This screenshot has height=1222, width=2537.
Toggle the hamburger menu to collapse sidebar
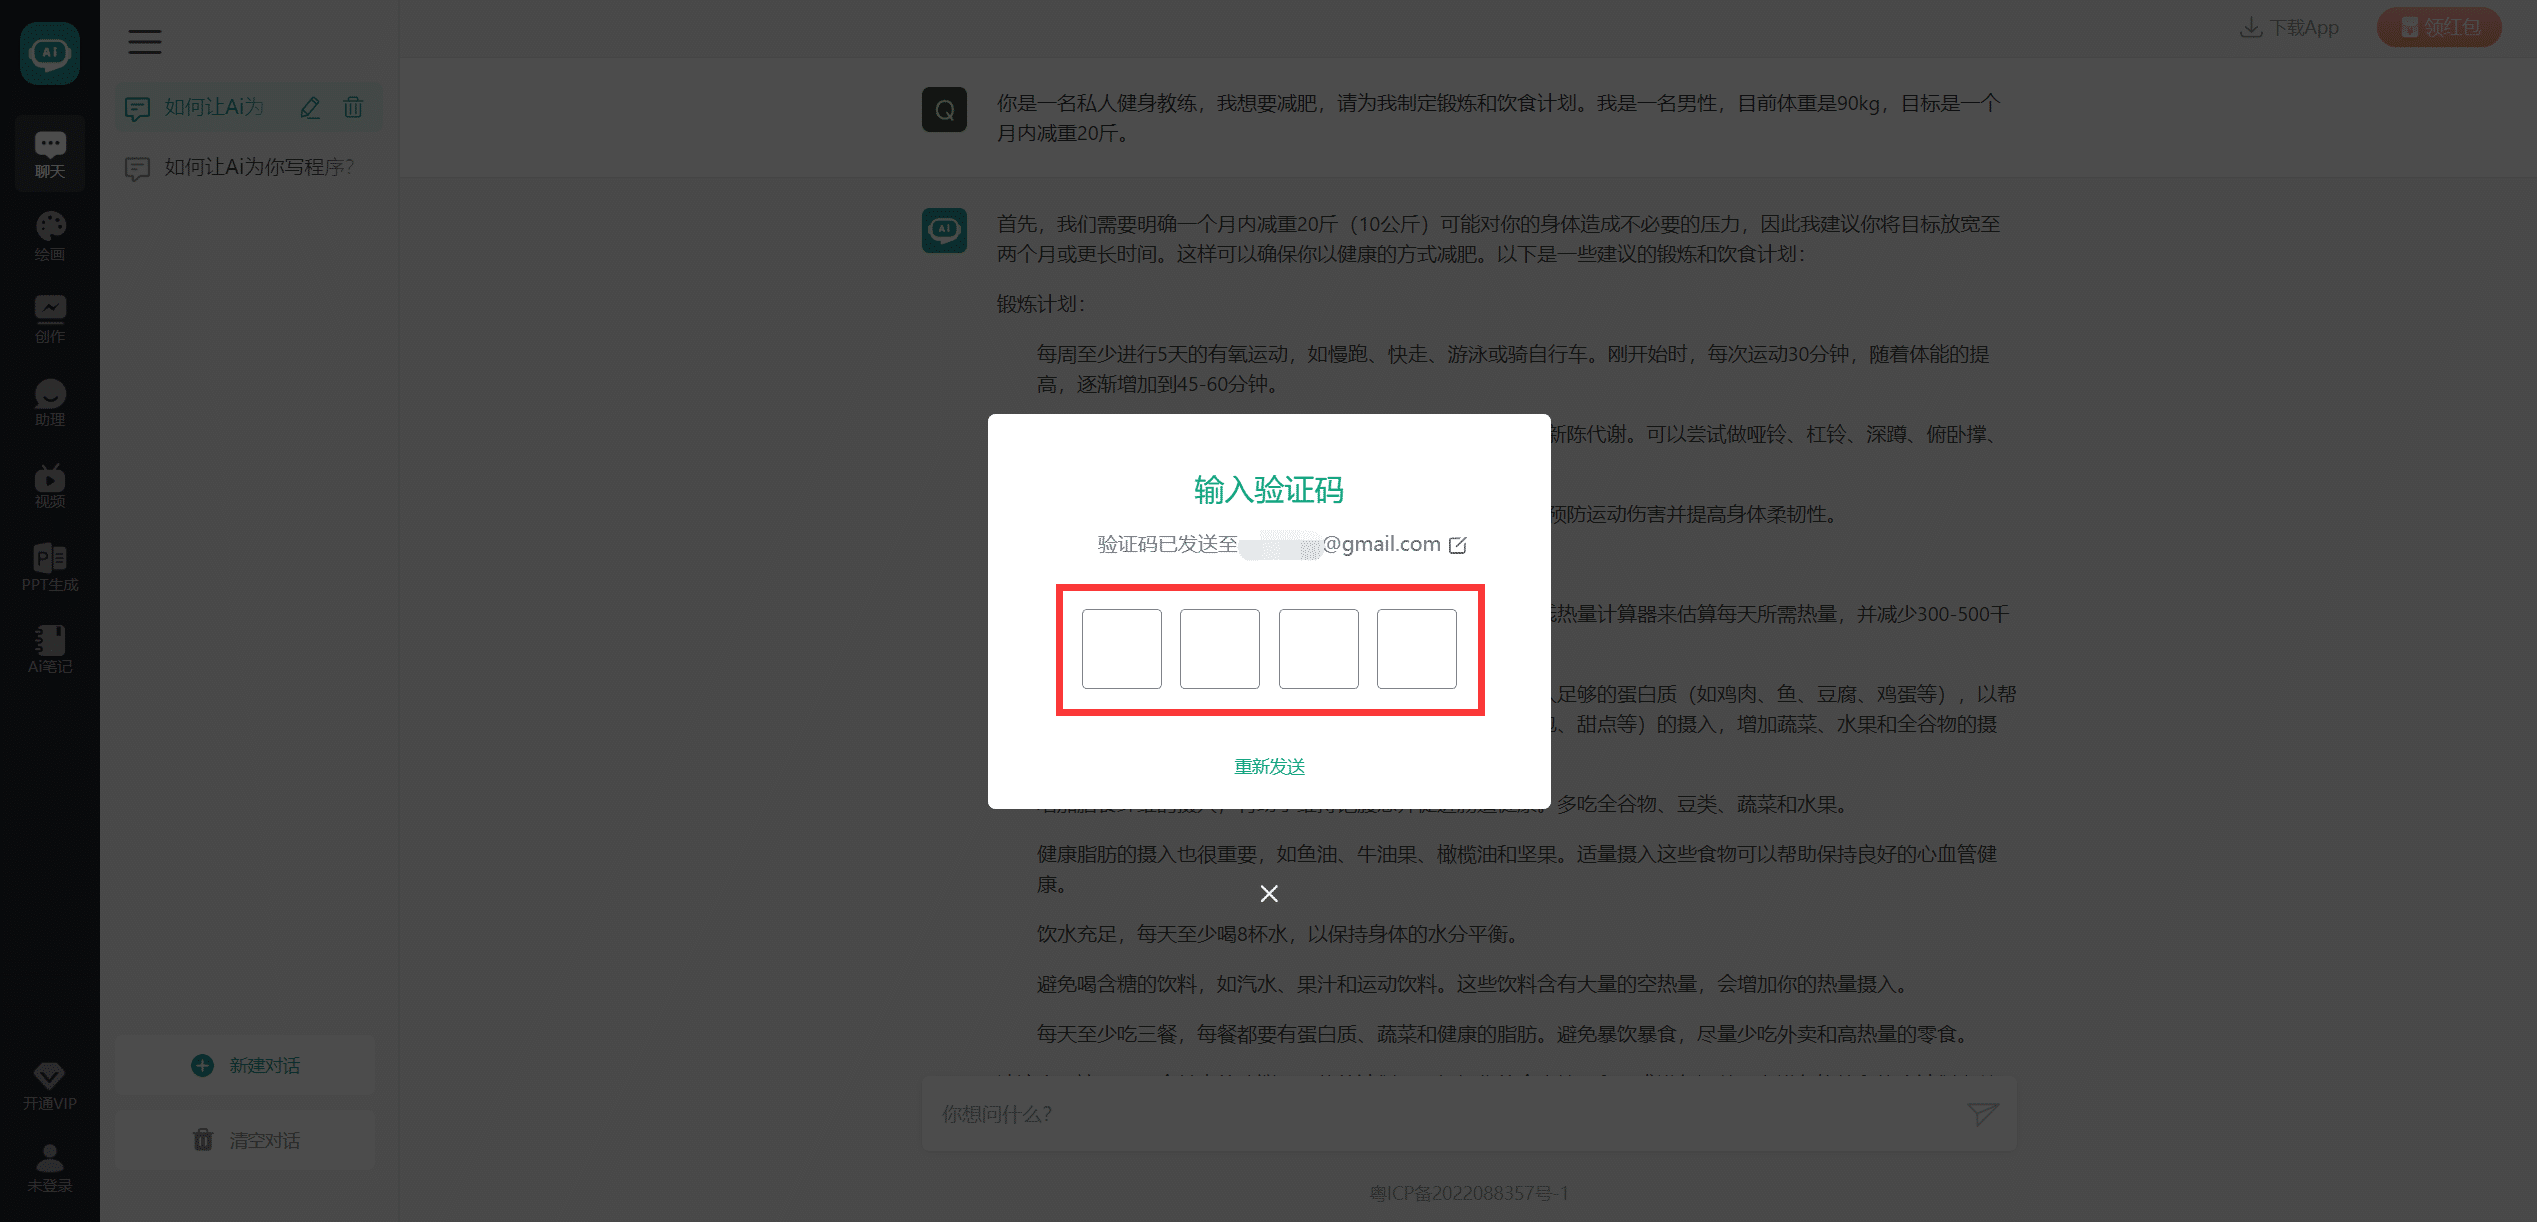145,42
